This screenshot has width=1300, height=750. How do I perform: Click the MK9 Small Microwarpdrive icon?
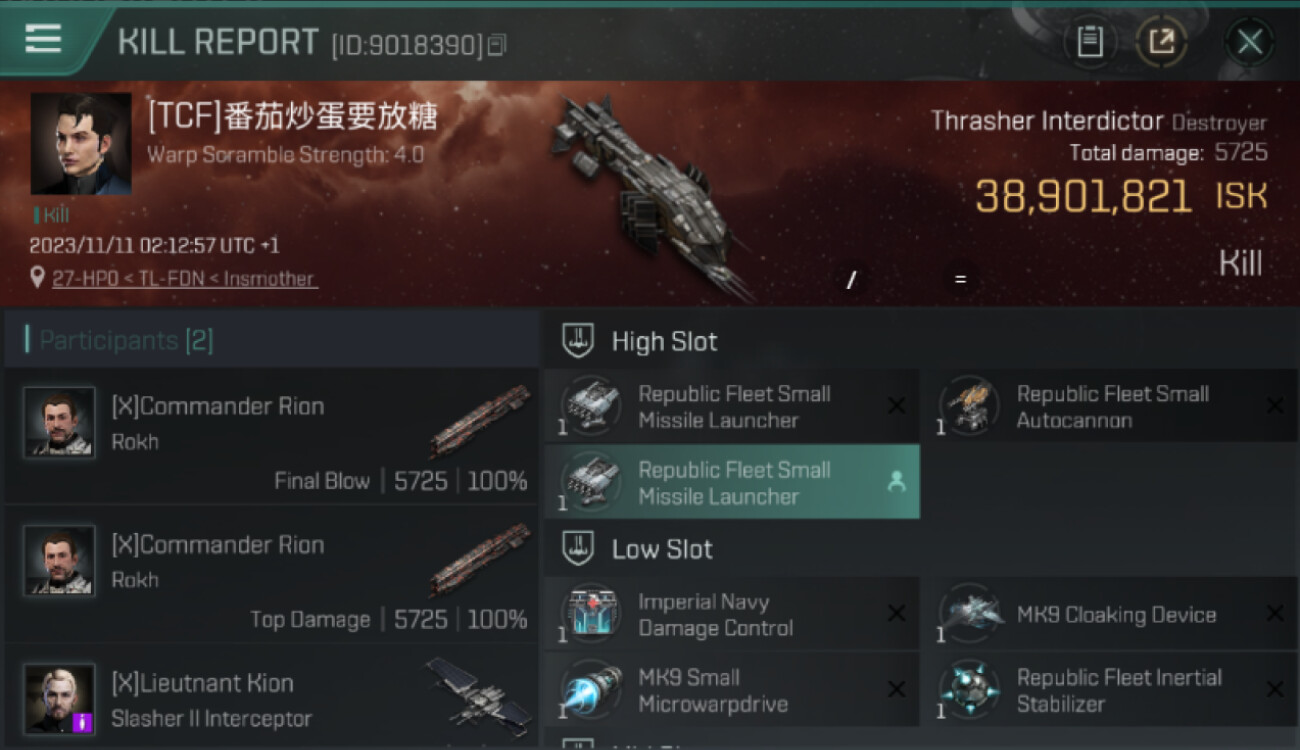pyautogui.click(x=590, y=689)
